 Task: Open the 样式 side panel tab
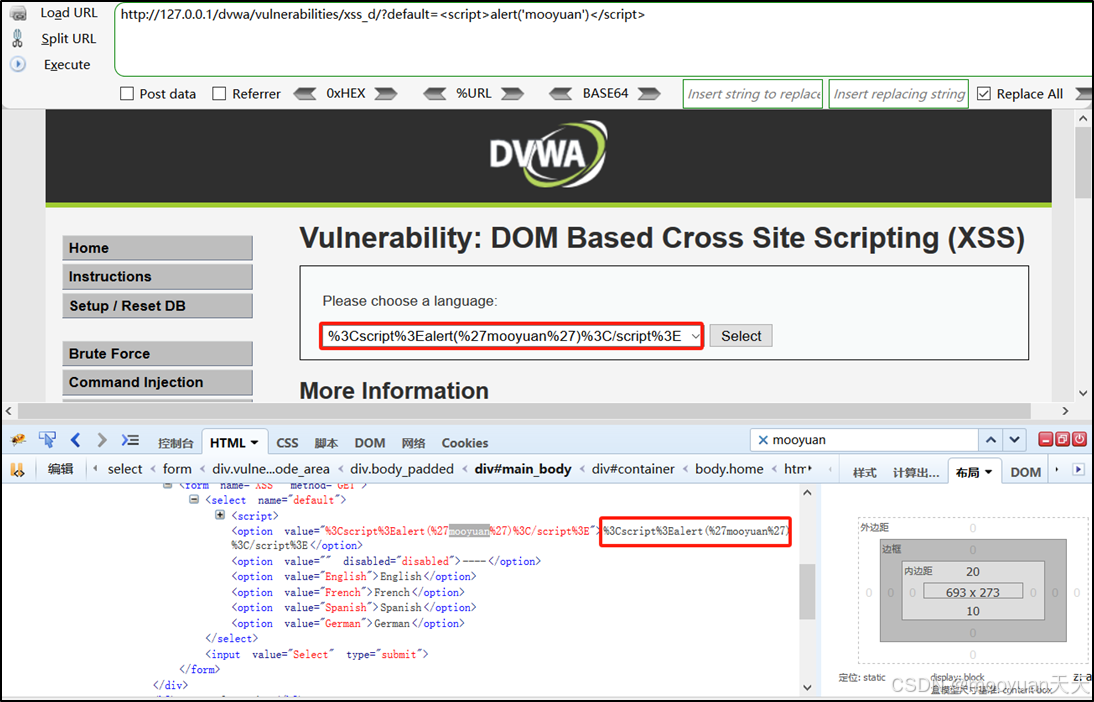[864, 472]
